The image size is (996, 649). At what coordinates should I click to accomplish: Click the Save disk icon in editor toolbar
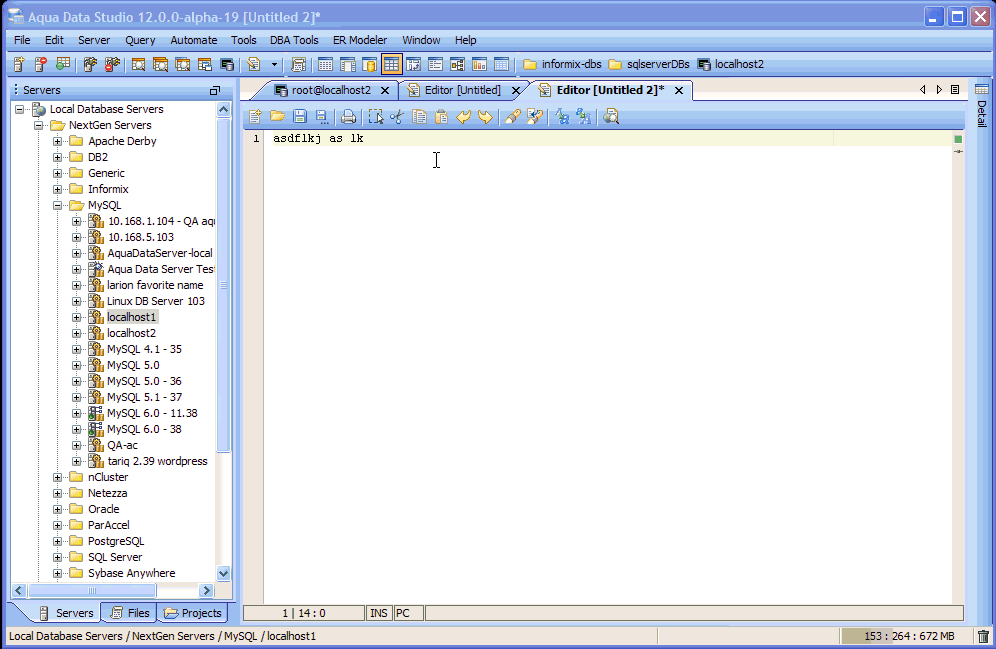(300, 116)
